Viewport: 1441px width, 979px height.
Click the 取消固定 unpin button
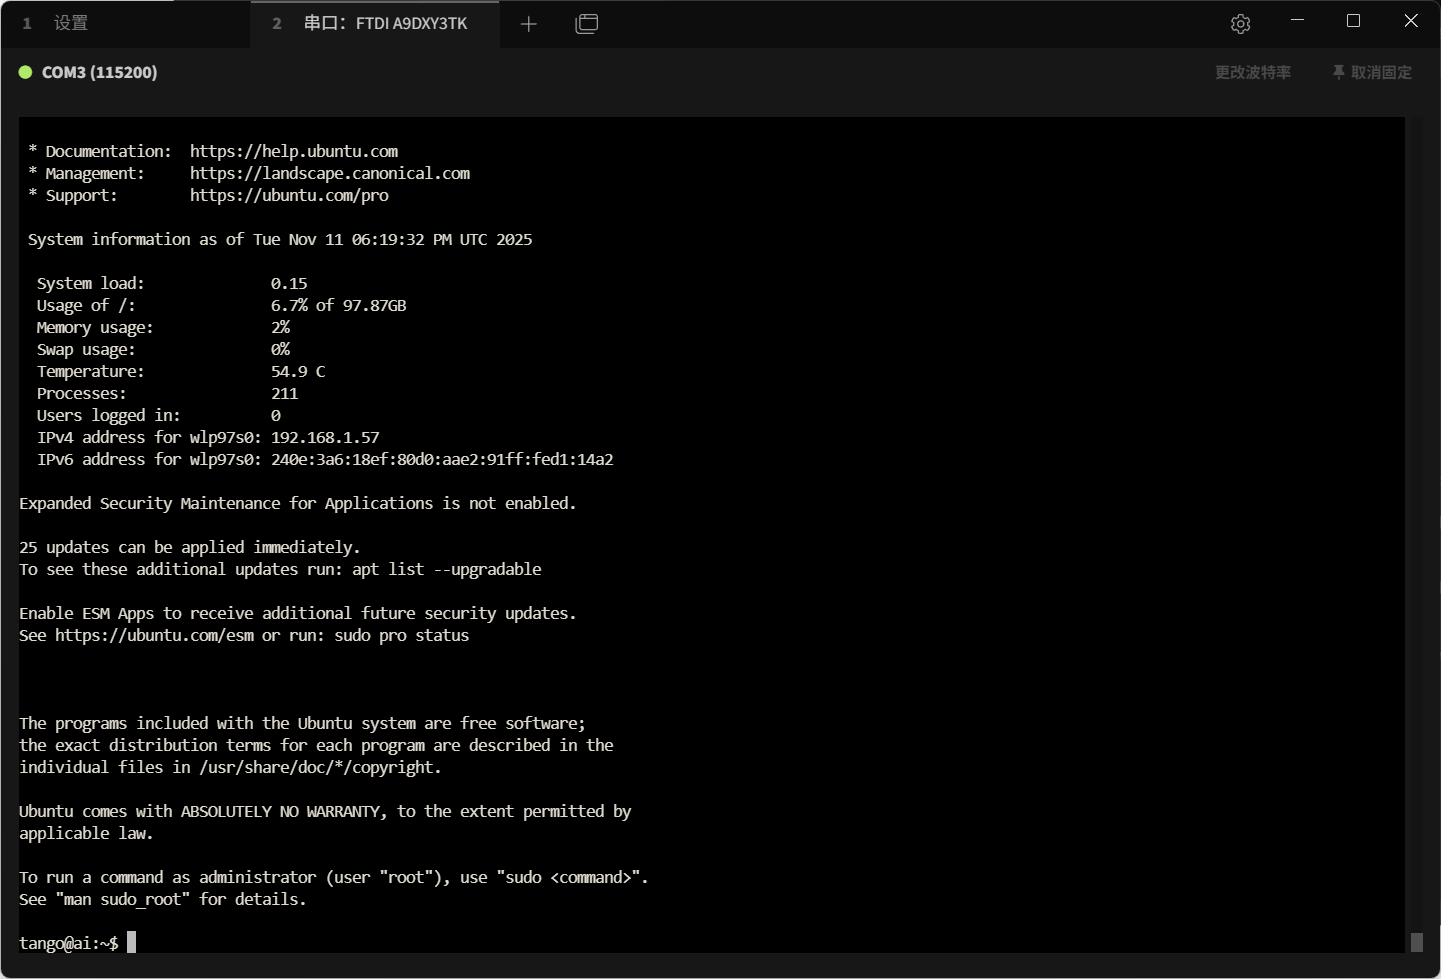1381,72
